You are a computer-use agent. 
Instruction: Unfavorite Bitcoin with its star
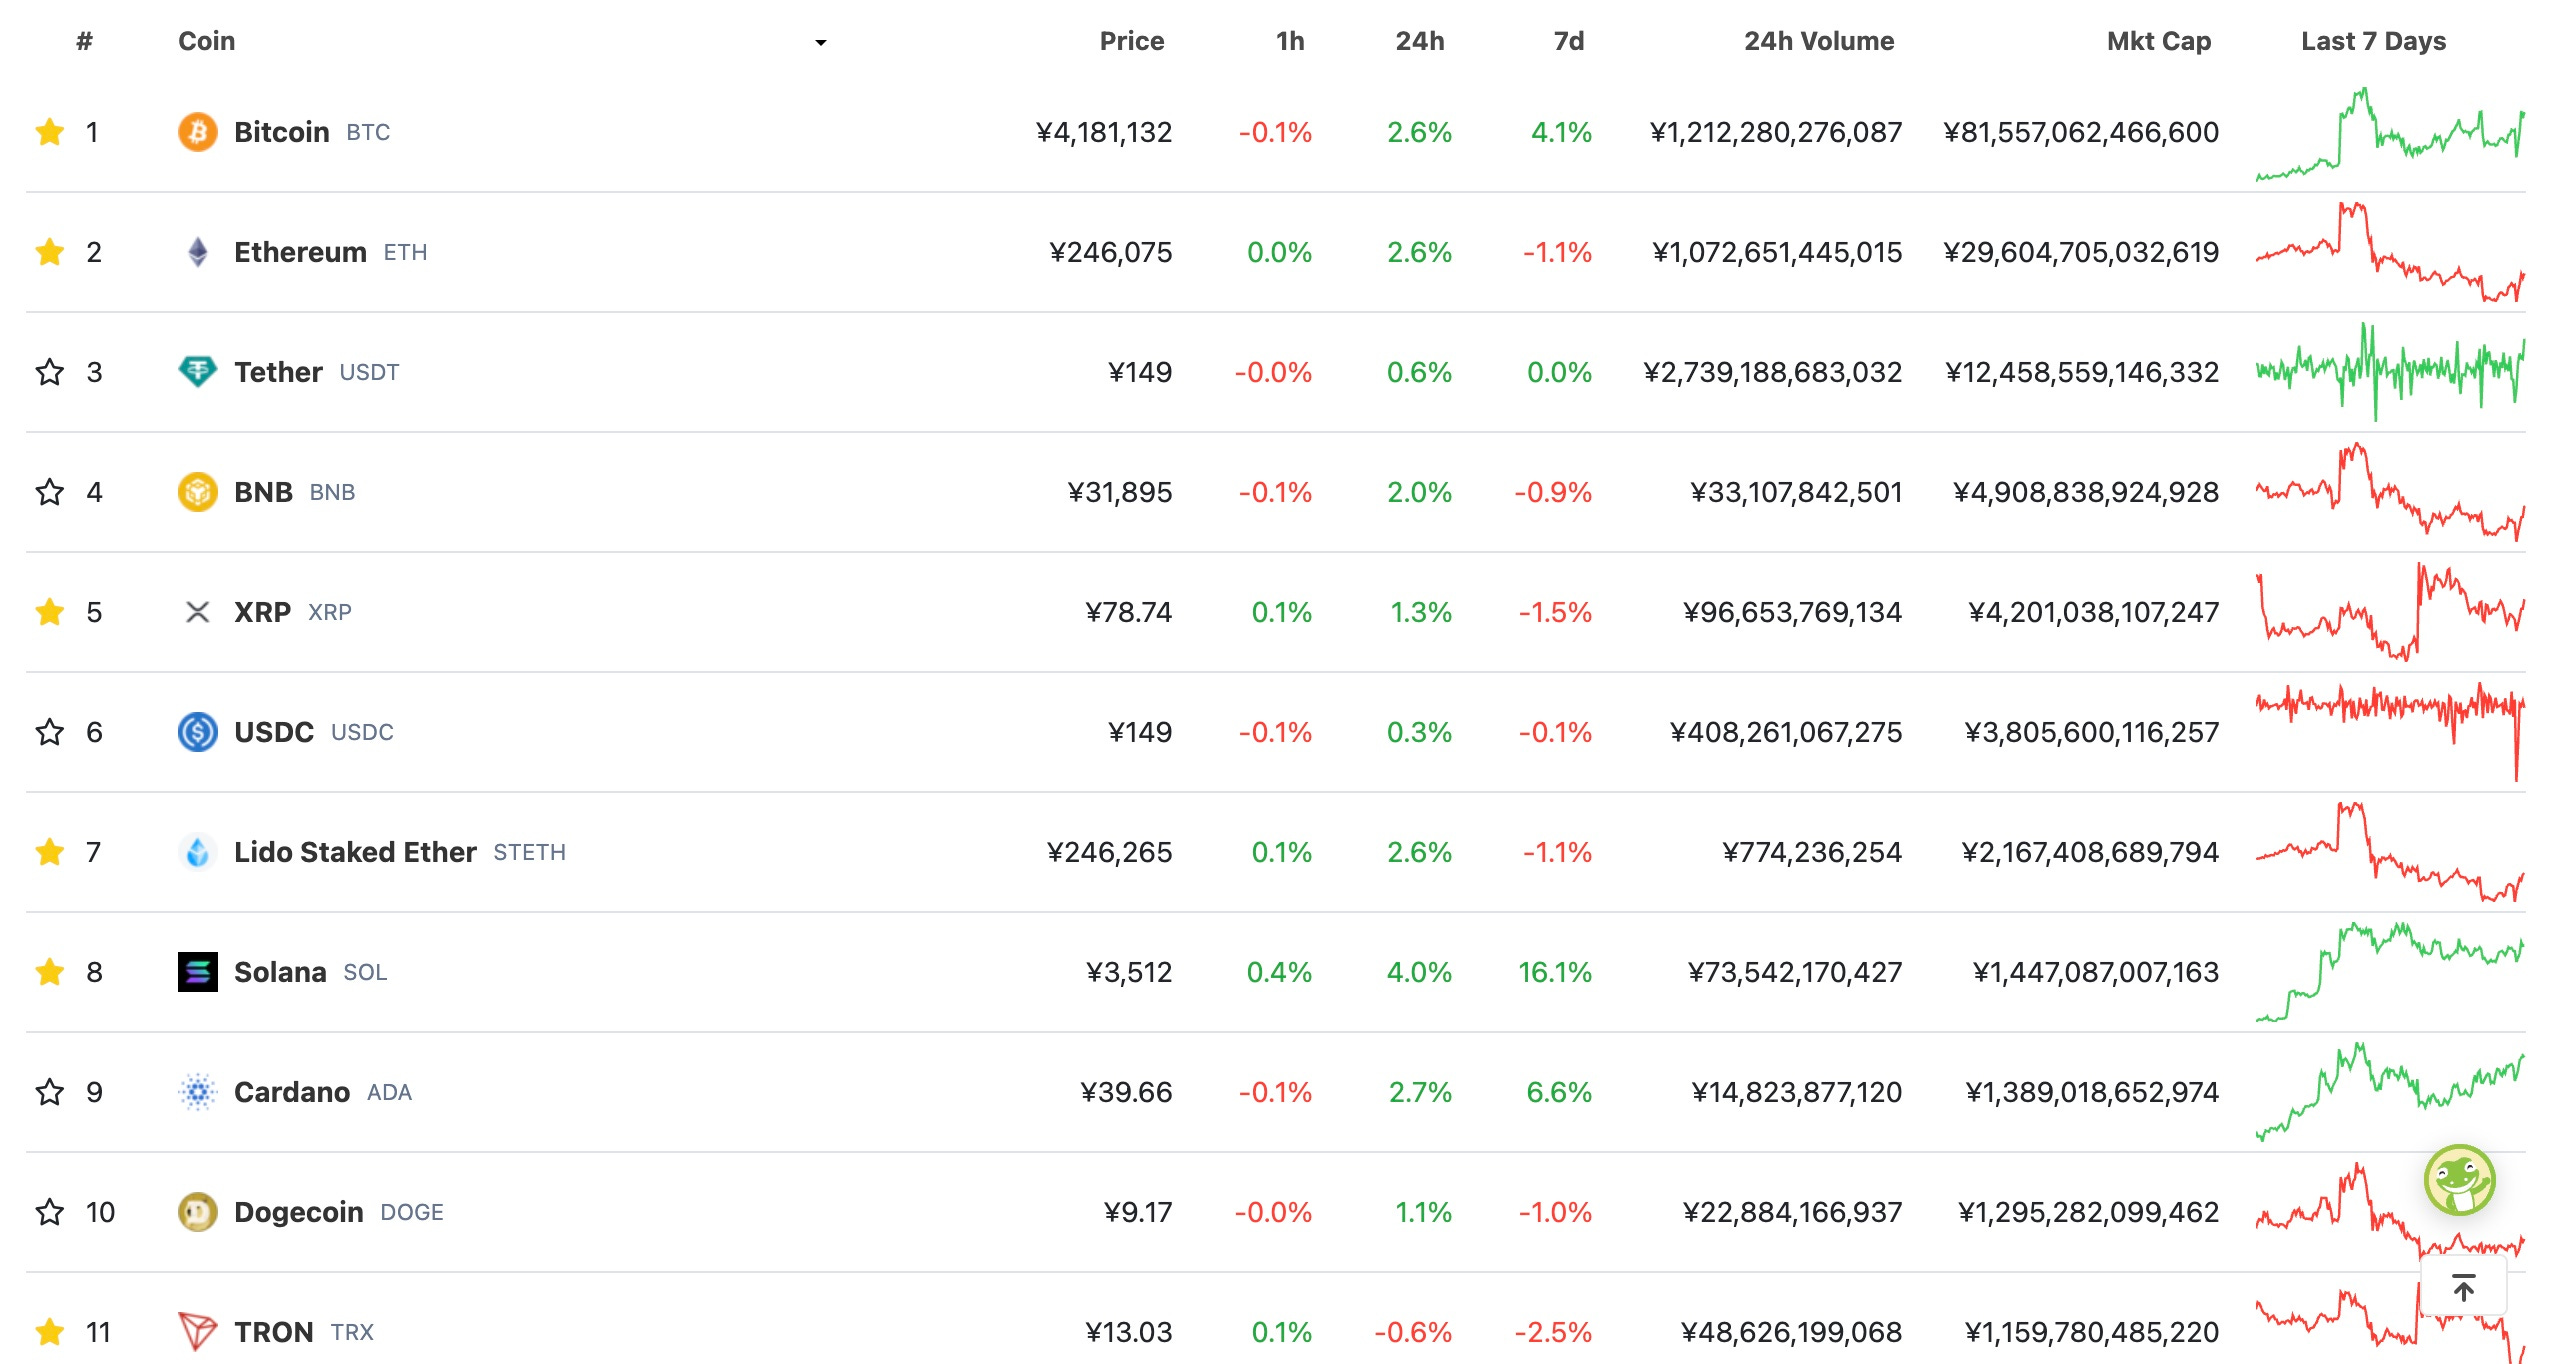[x=49, y=132]
